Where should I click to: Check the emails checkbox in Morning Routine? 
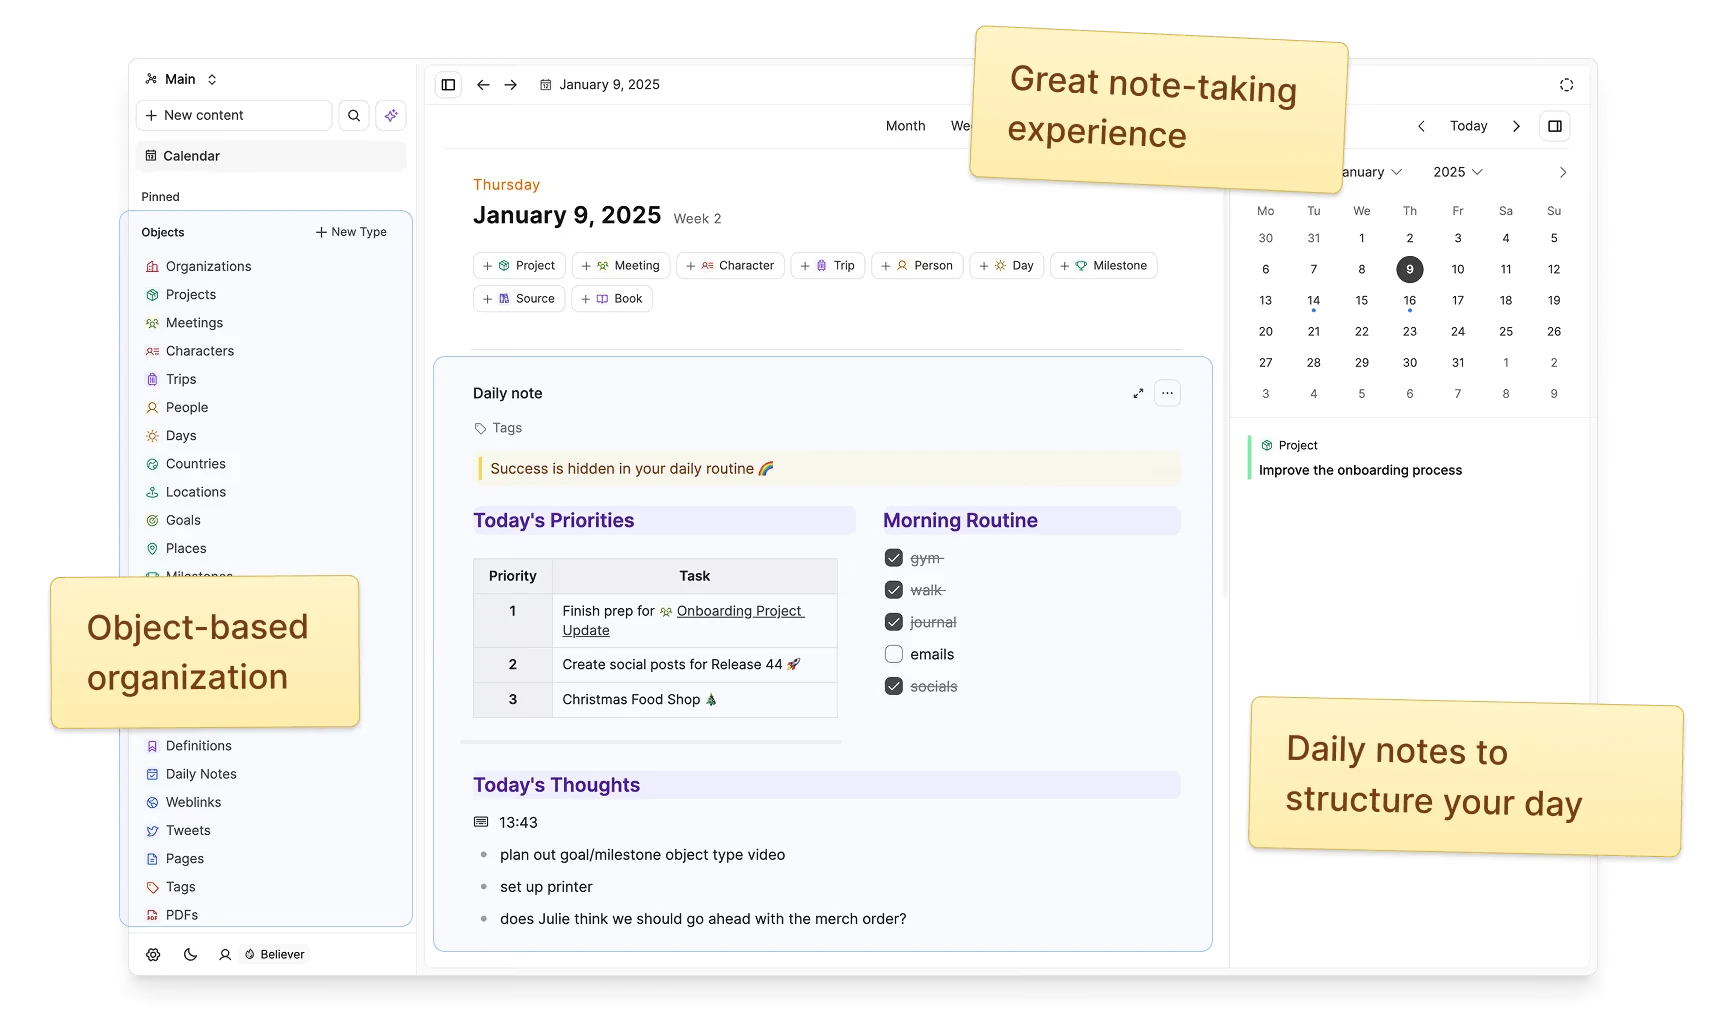coord(892,654)
